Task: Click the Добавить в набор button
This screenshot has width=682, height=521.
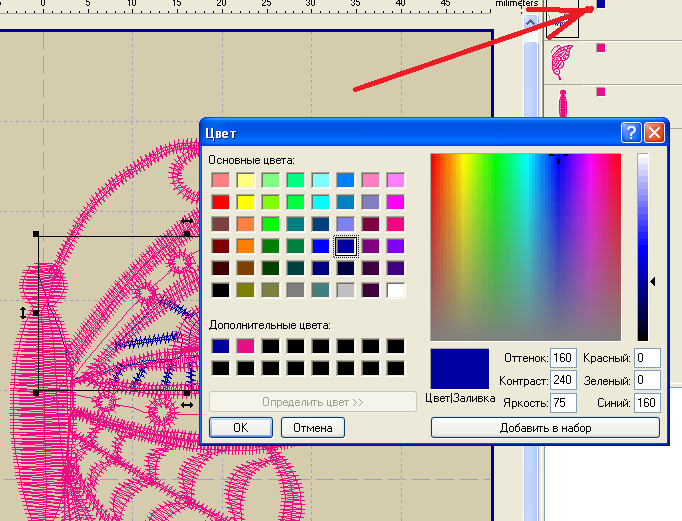Action: 545,428
